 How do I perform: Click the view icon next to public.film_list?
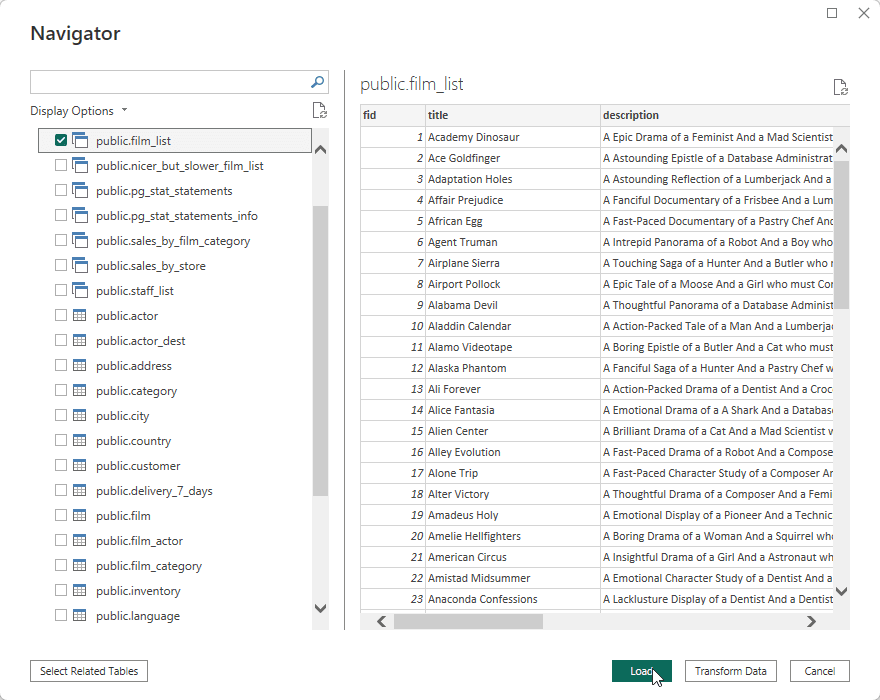point(80,140)
